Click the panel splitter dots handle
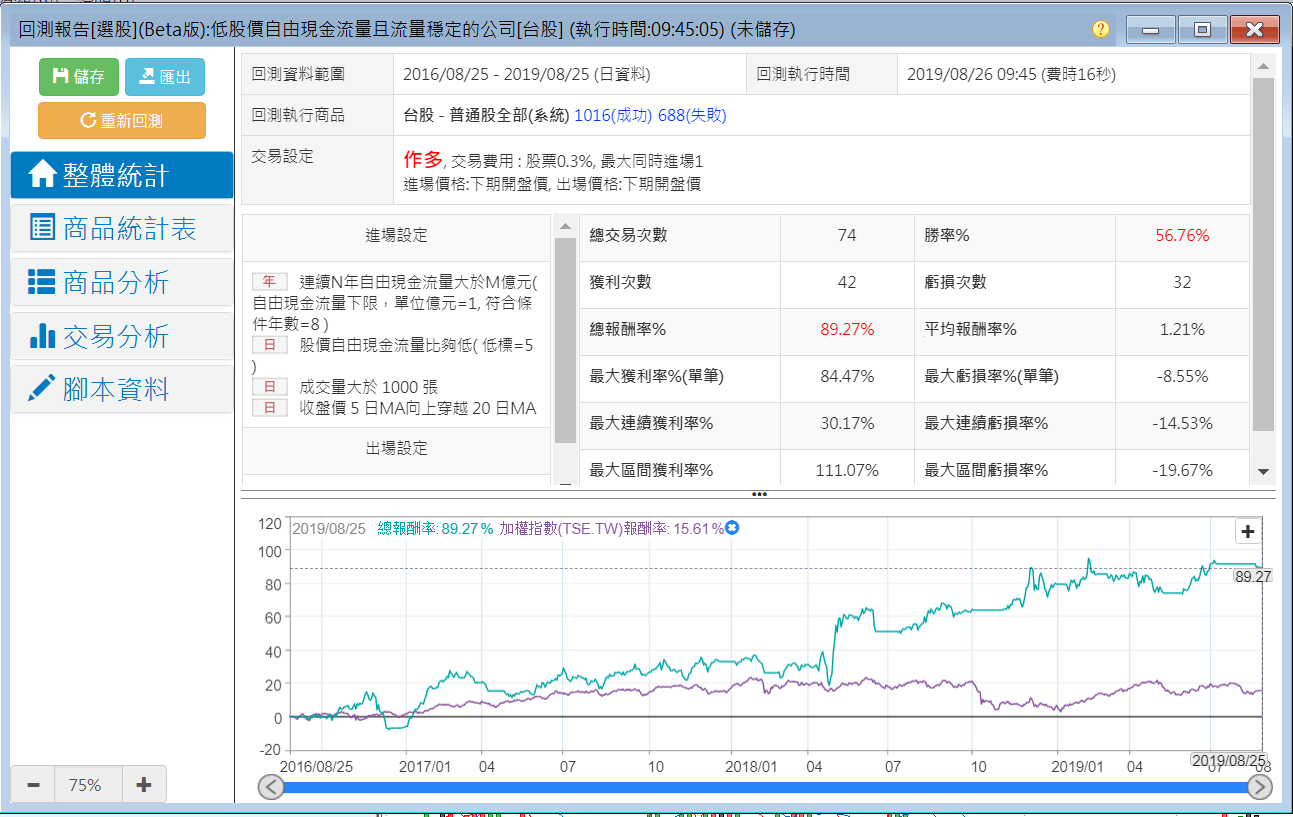Viewport: 1293px width, 817px height. pos(759,494)
